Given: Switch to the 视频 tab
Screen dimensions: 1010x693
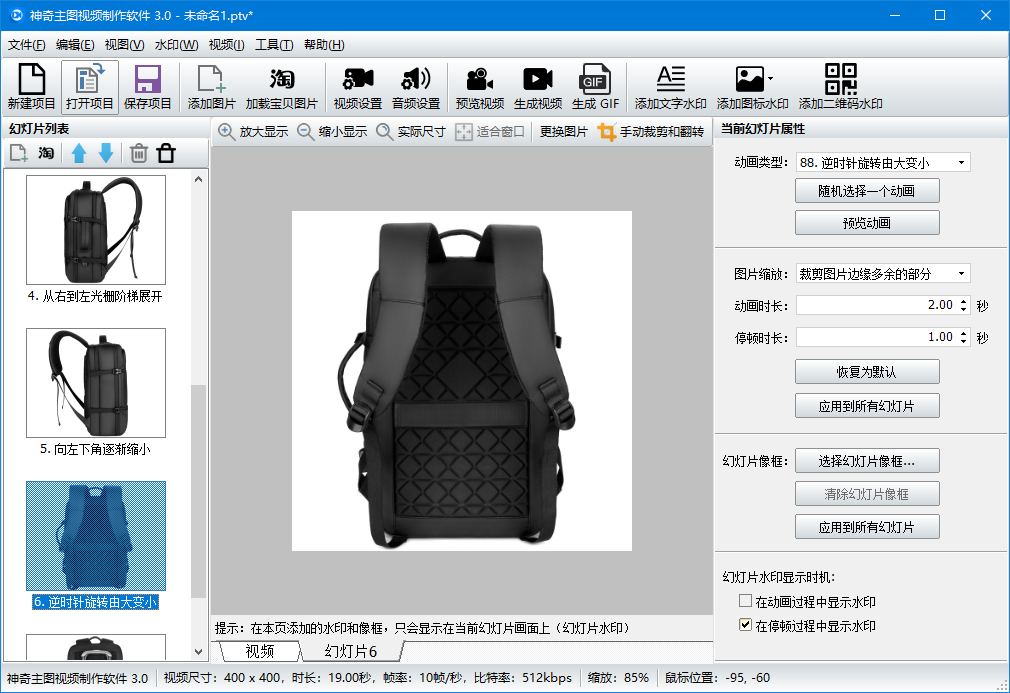Looking at the screenshot, I should click(259, 651).
